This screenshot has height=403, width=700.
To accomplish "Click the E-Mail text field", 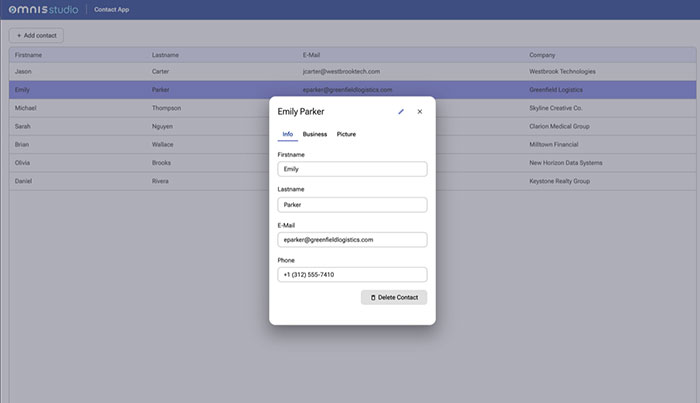I will 352,240.
